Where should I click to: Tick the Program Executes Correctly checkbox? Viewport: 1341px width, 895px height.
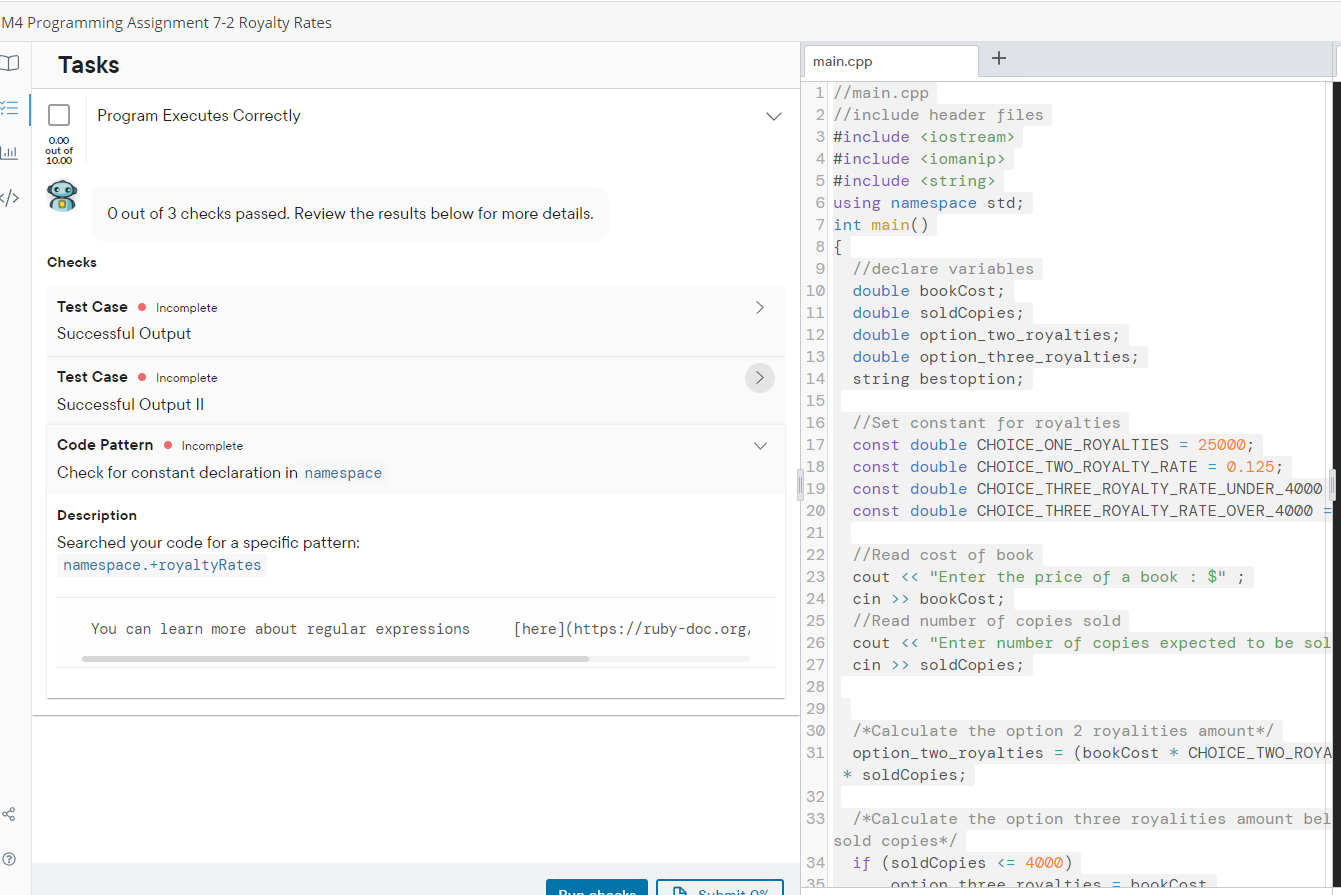(59, 115)
